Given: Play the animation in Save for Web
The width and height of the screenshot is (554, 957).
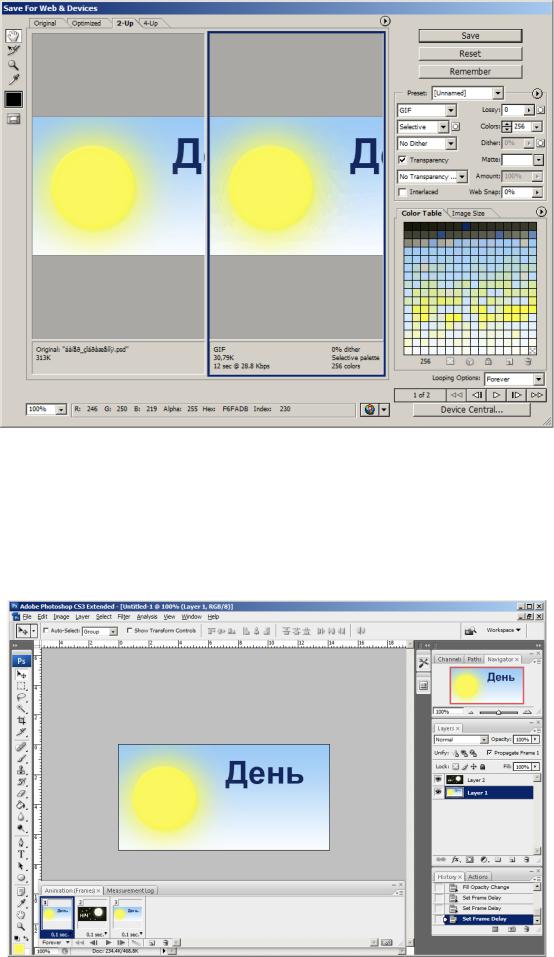Looking at the screenshot, I should [x=497, y=395].
